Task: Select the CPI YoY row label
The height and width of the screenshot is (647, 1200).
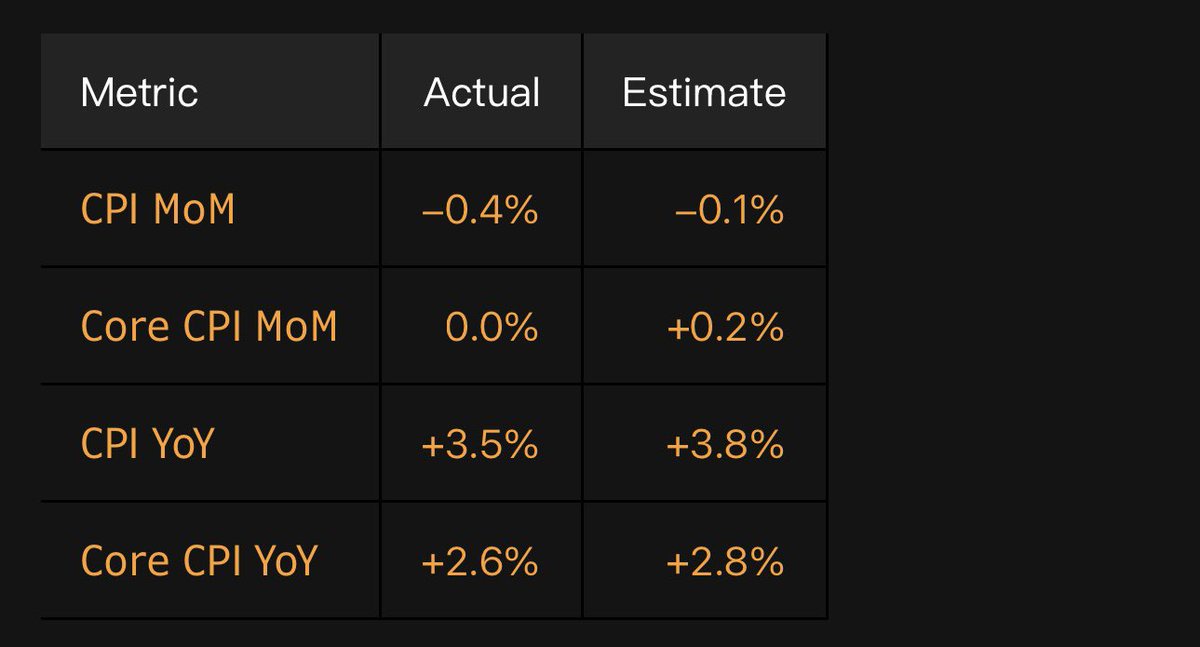Action: point(147,444)
